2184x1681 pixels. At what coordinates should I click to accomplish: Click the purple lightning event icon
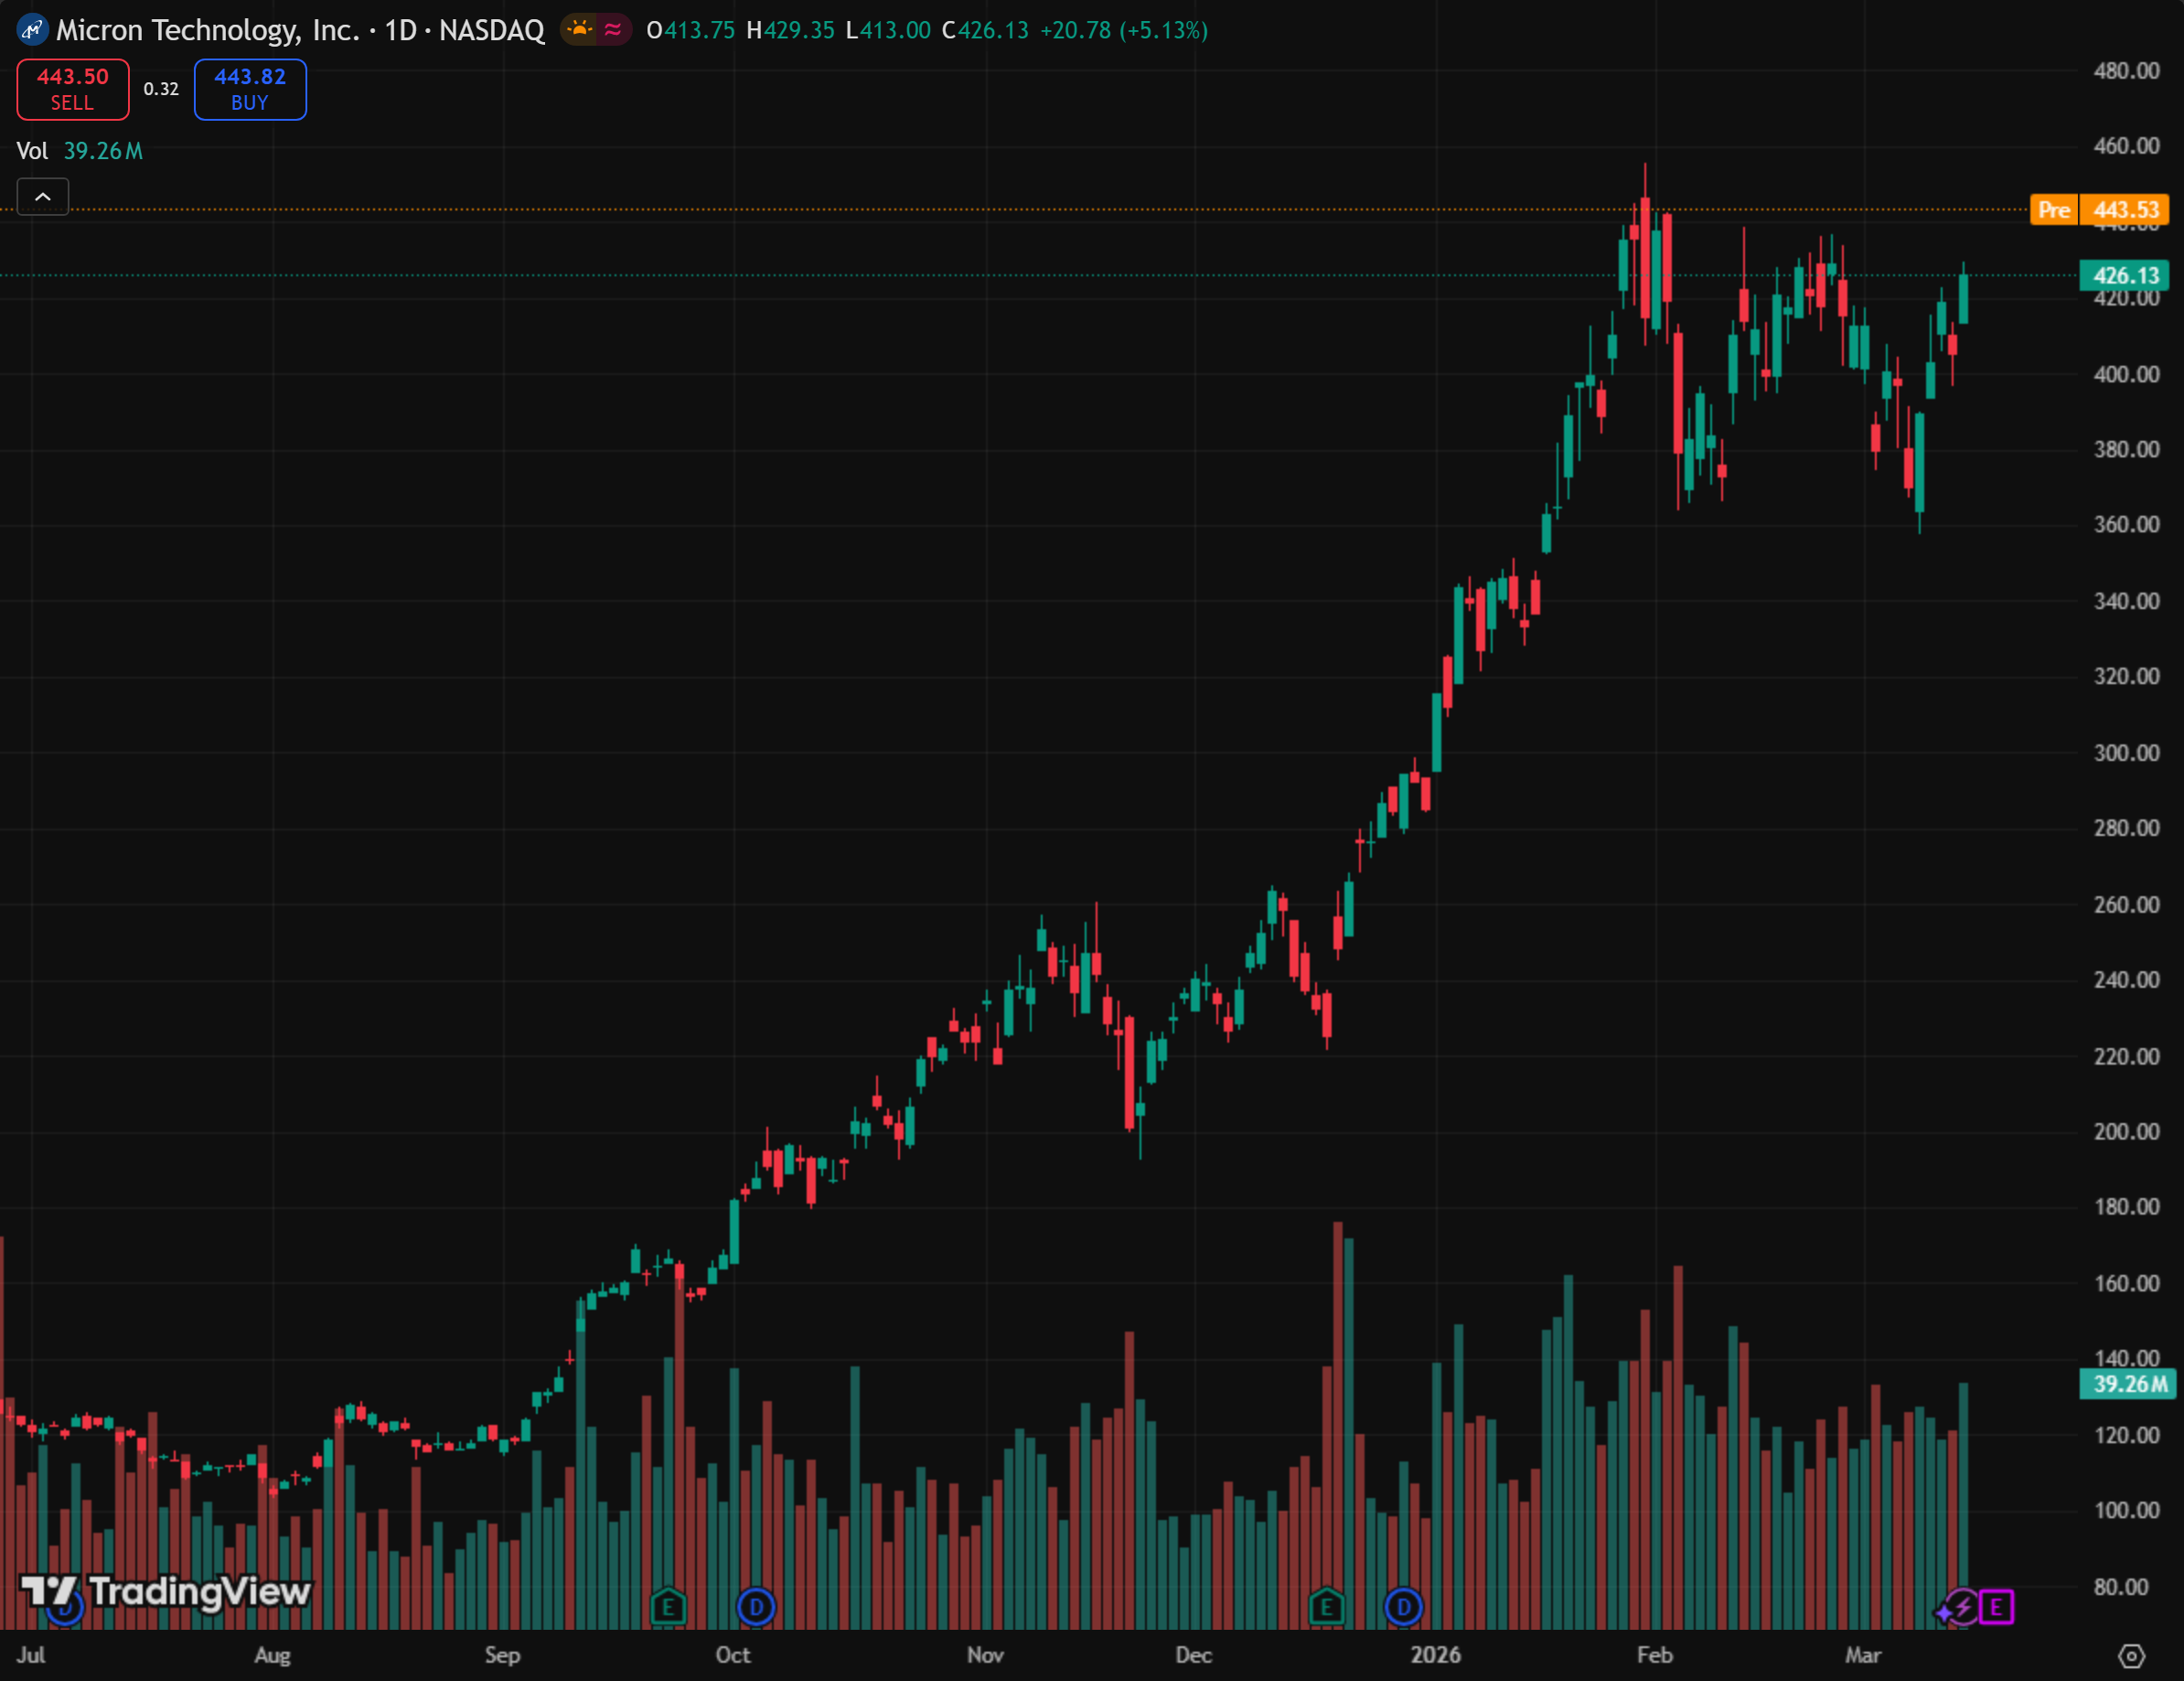(1962, 1607)
